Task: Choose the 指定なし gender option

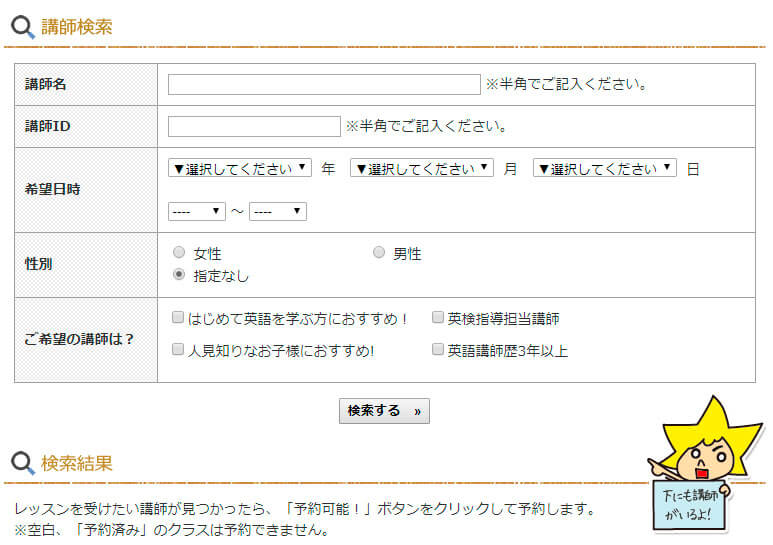Action: (x=179, y=274)
